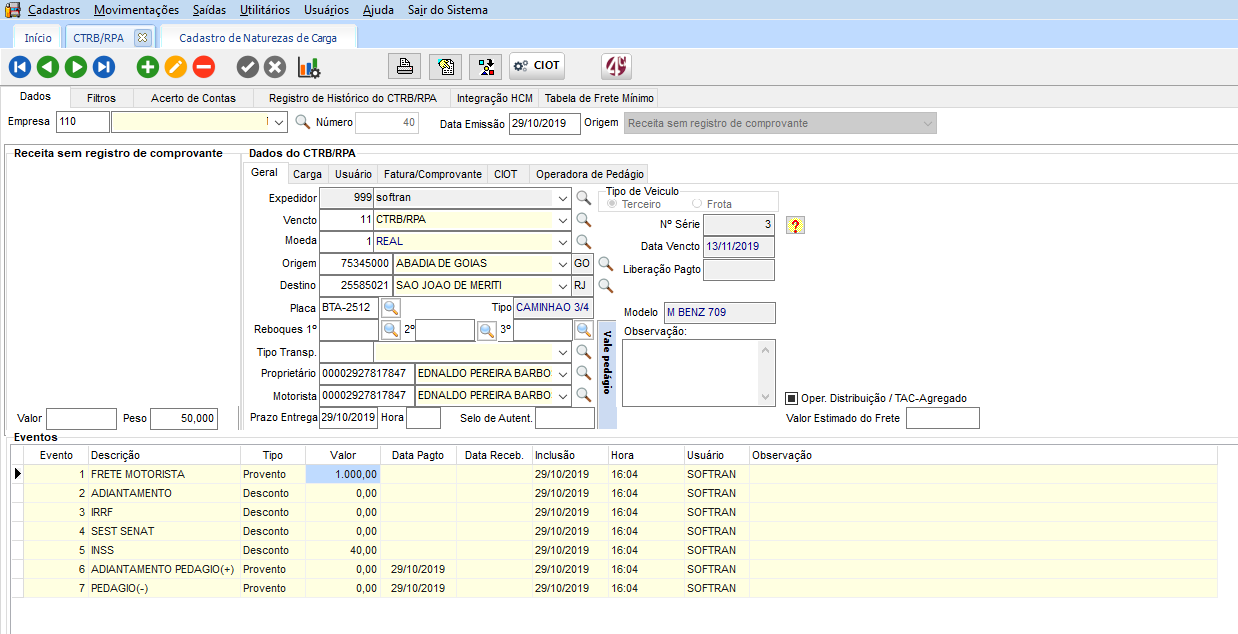Add a new record with green plus

[148, 67]
